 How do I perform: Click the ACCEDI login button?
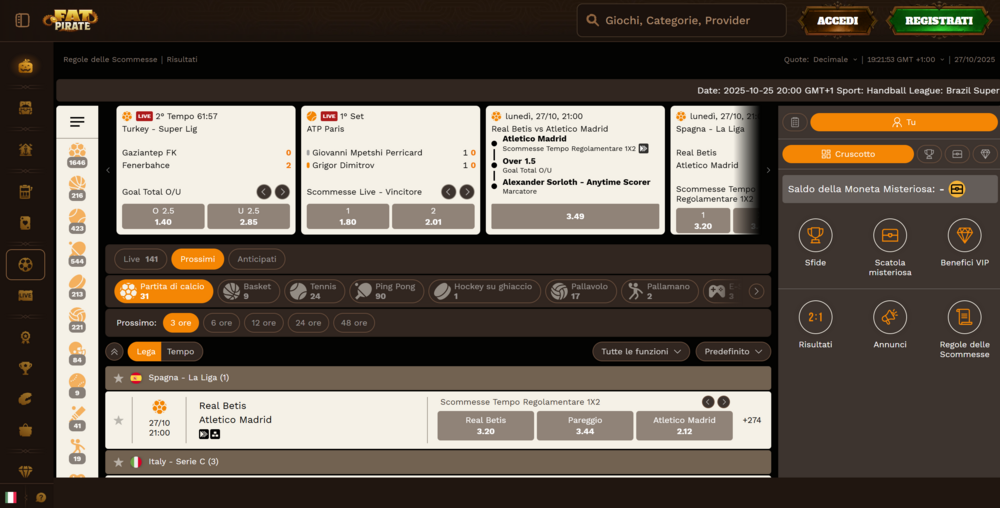(x=837, y=21)
